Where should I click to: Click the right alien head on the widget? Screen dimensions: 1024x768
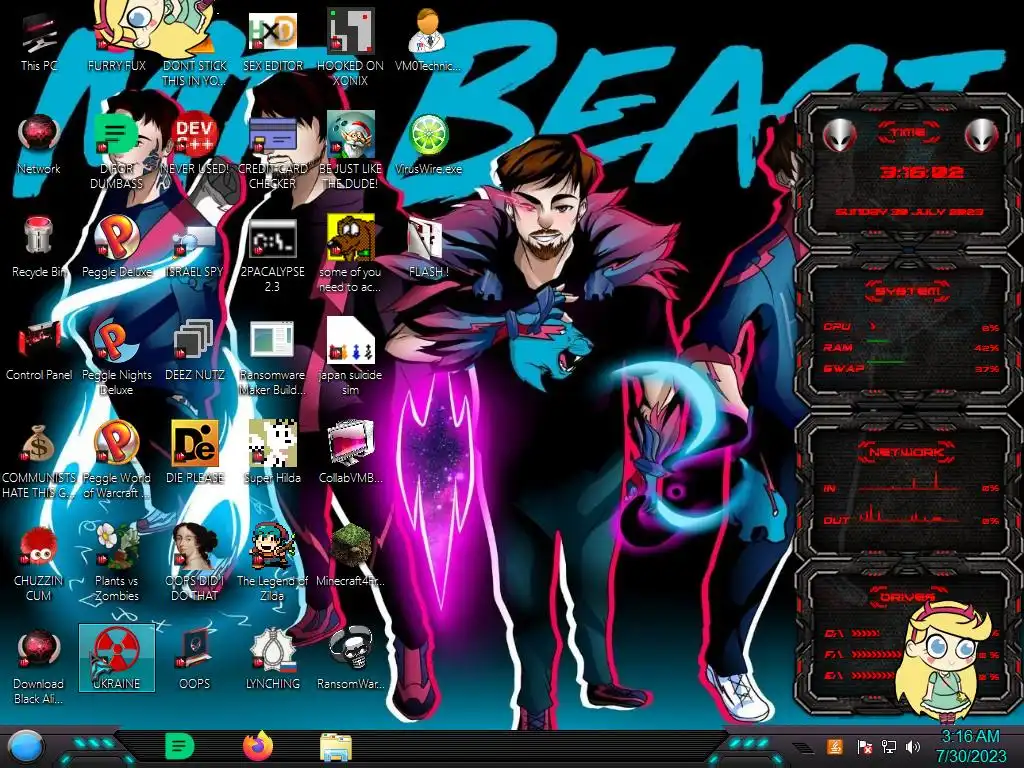coord(982,135)
